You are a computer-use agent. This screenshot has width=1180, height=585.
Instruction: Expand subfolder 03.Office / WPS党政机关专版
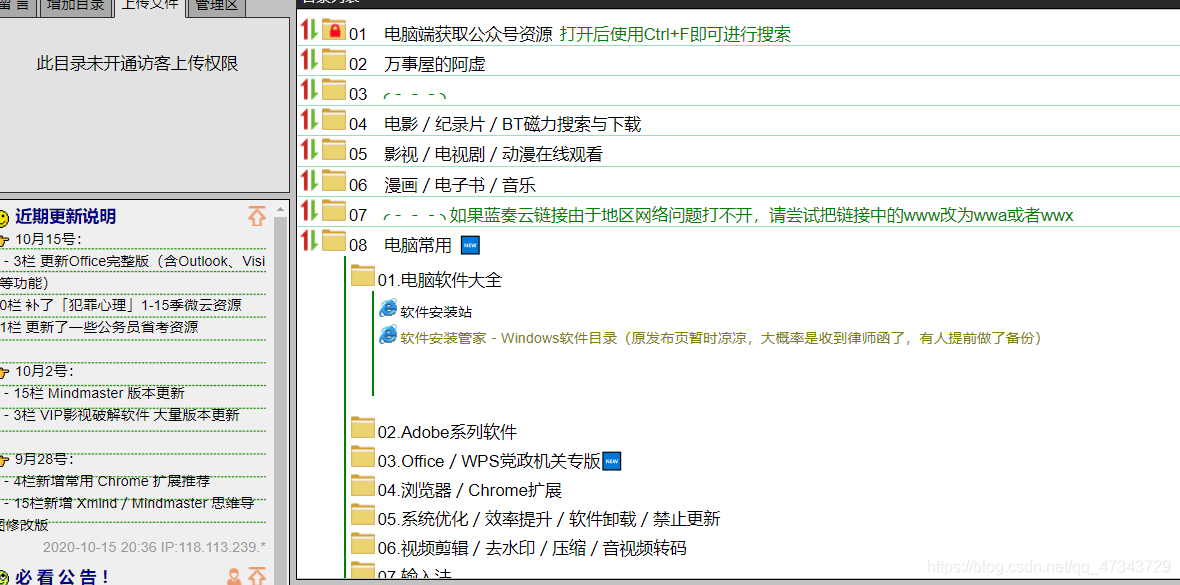[489, 461]
